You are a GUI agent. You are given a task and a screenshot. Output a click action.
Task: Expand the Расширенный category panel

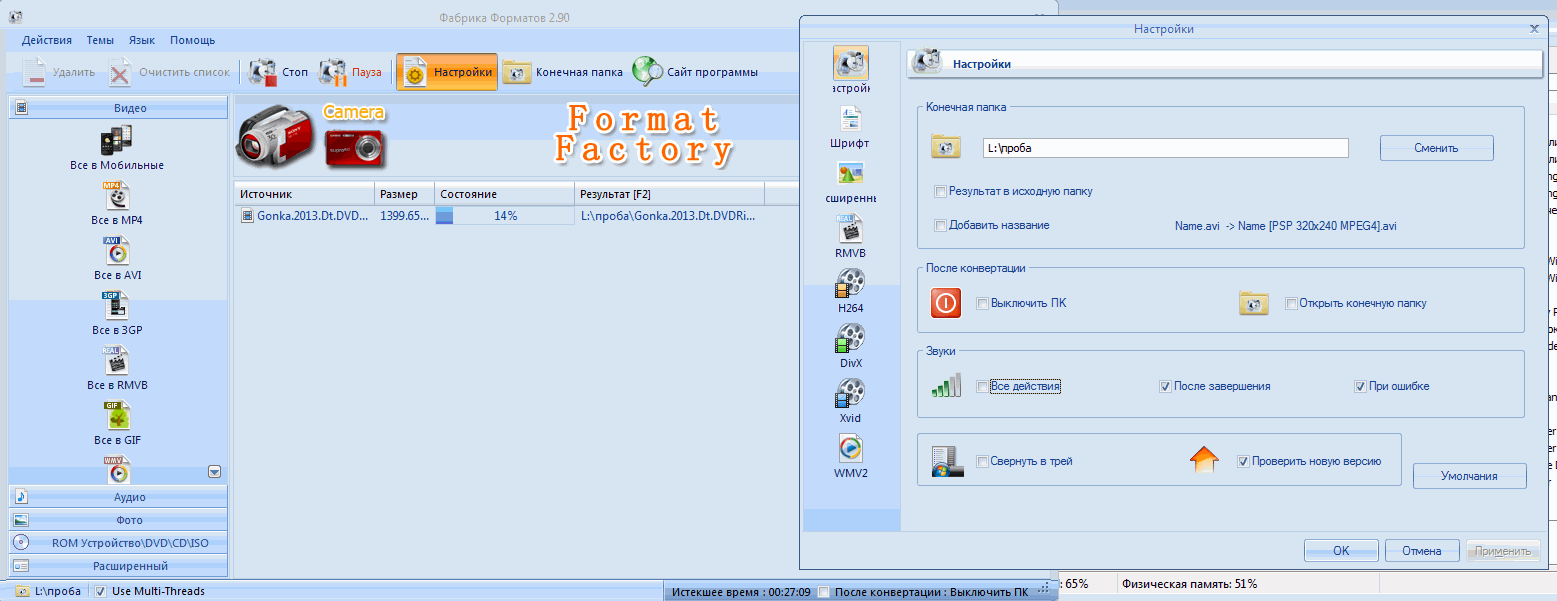click(x=118, y=566)
